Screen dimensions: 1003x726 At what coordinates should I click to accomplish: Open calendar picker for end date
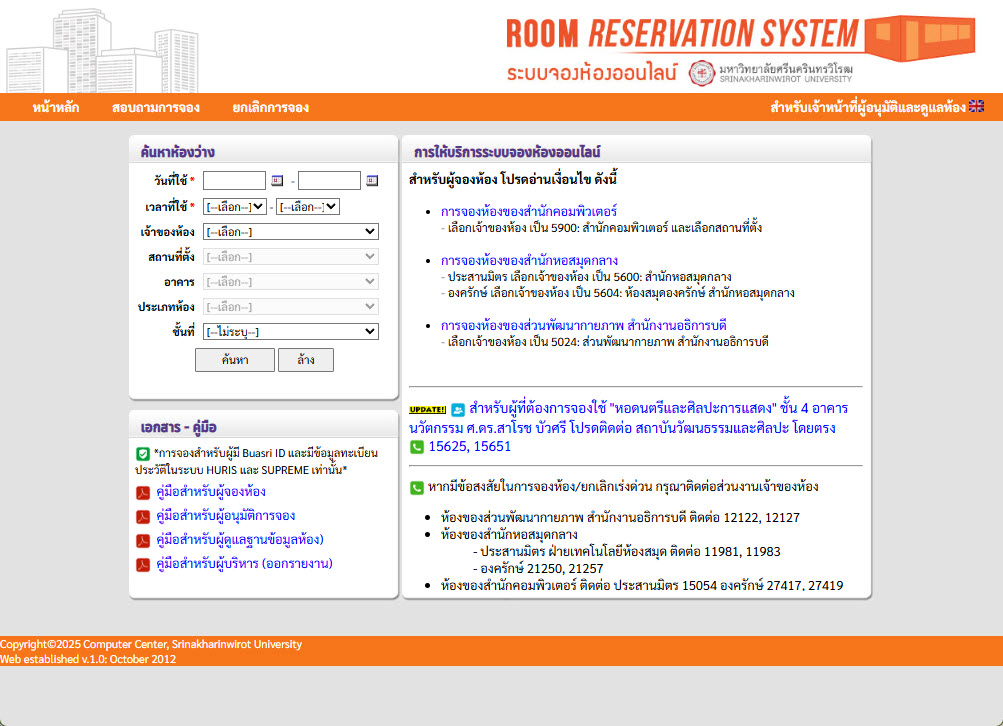click(372, 181)
